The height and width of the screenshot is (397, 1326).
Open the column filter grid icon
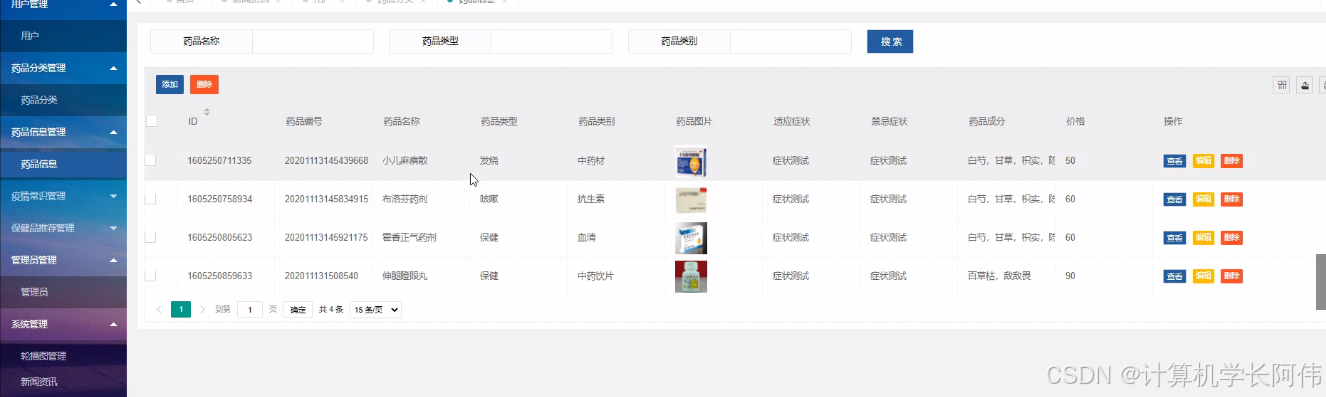(x=1281, y=85)
